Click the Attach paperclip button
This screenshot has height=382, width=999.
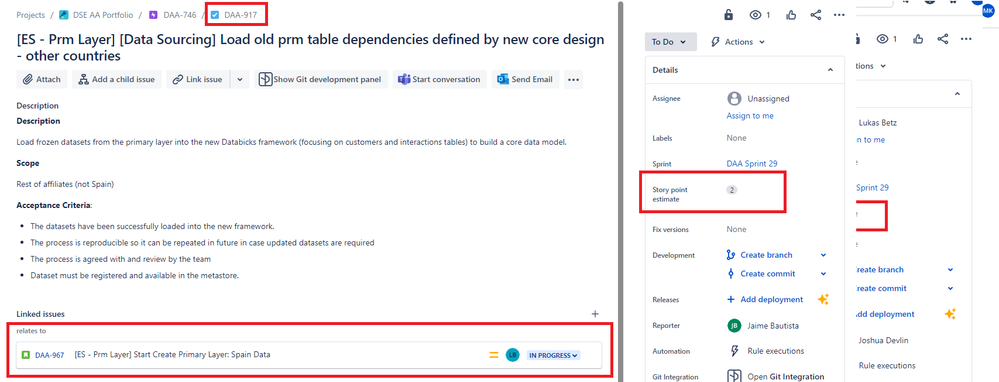(x=41, y=80)
